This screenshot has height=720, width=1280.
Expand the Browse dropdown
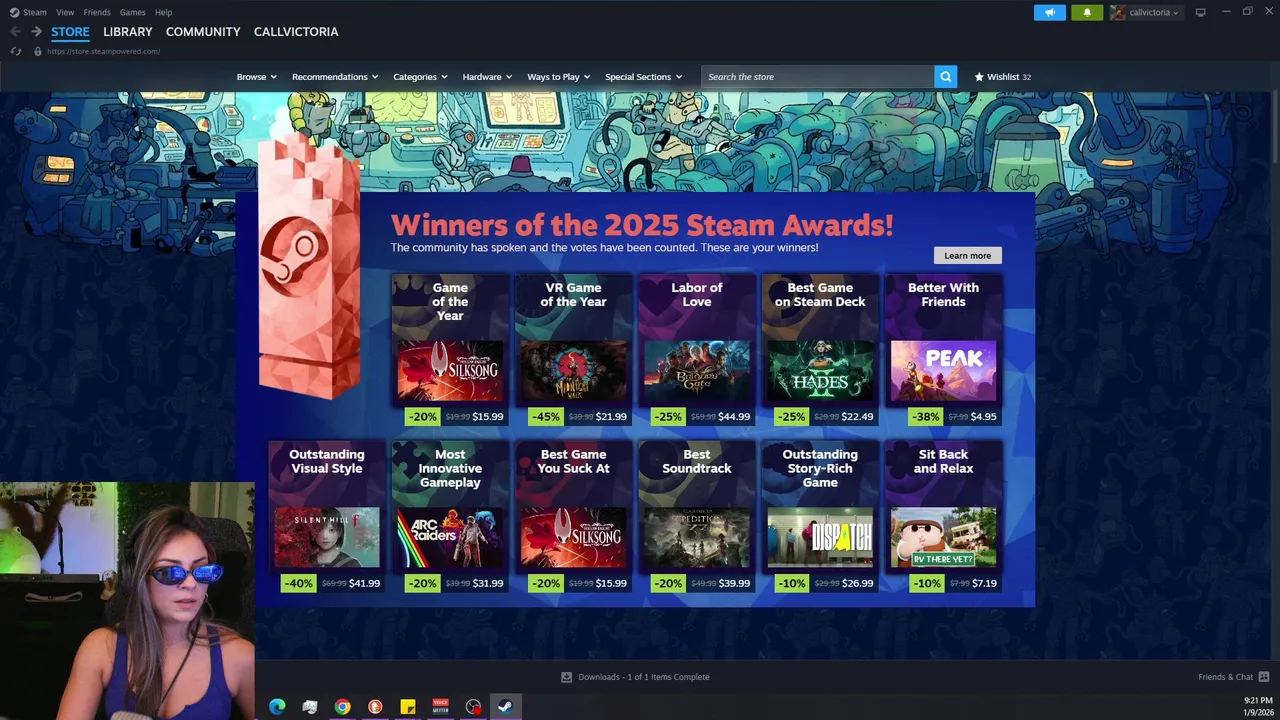257,77
